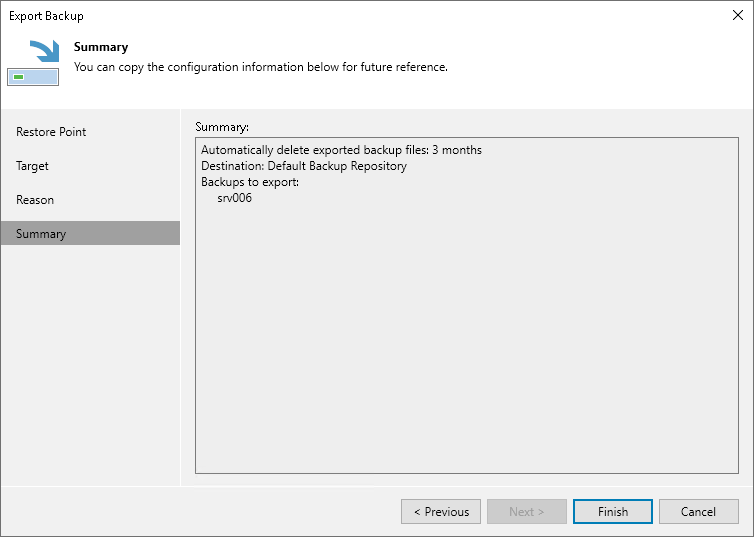The width and height of the screenshot is (754, 537).
Task: Switch to the Reason step
Action: point(35,200)
